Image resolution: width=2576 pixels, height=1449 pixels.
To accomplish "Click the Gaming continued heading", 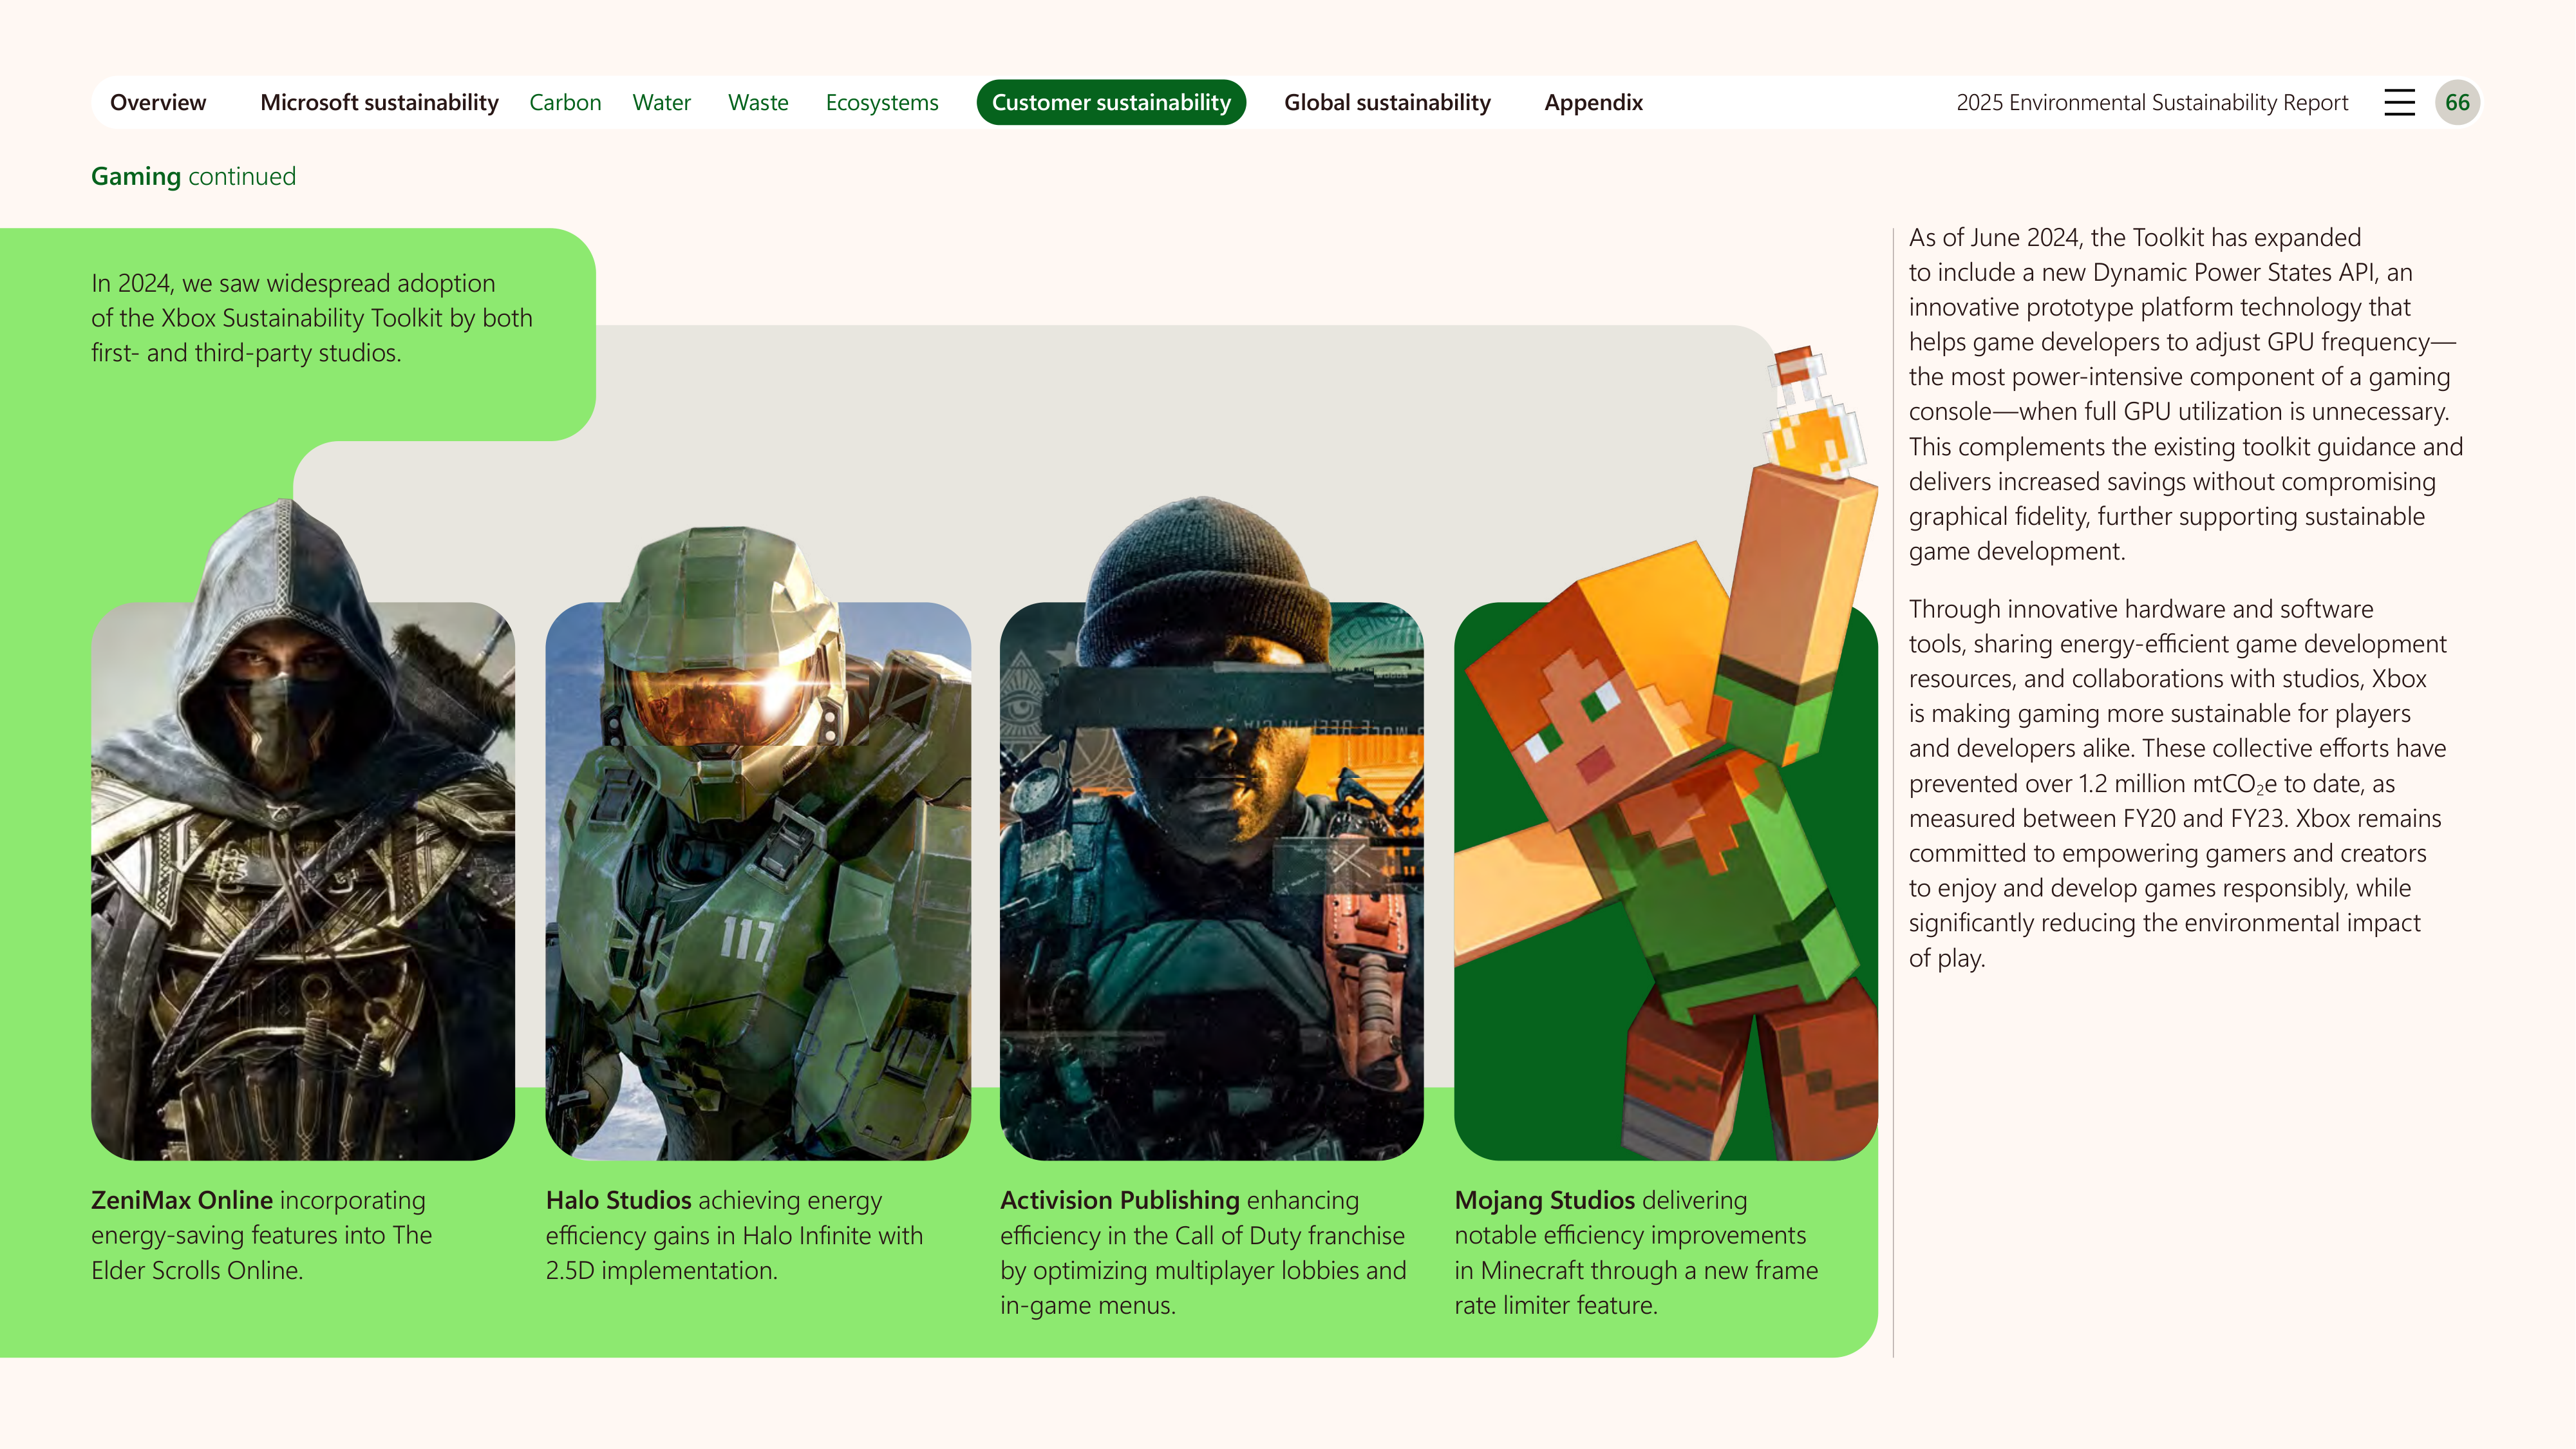I will coord(193,176).
